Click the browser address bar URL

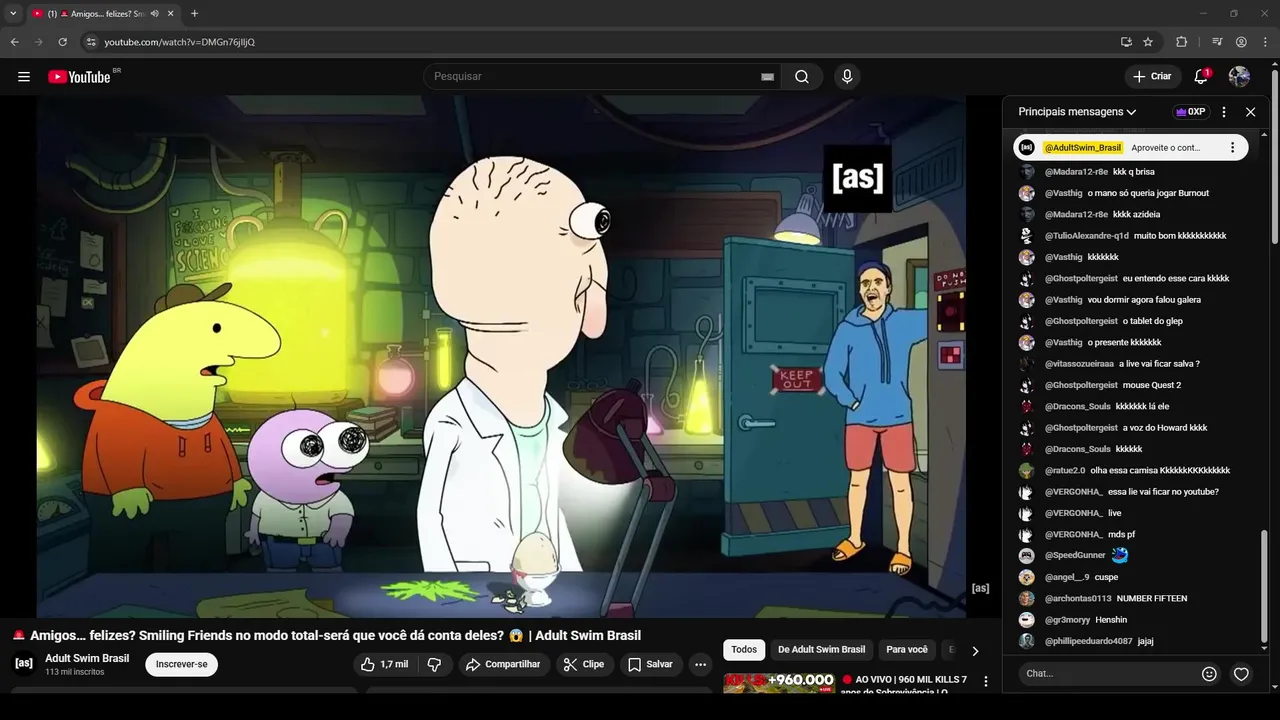tap(180, 42)
